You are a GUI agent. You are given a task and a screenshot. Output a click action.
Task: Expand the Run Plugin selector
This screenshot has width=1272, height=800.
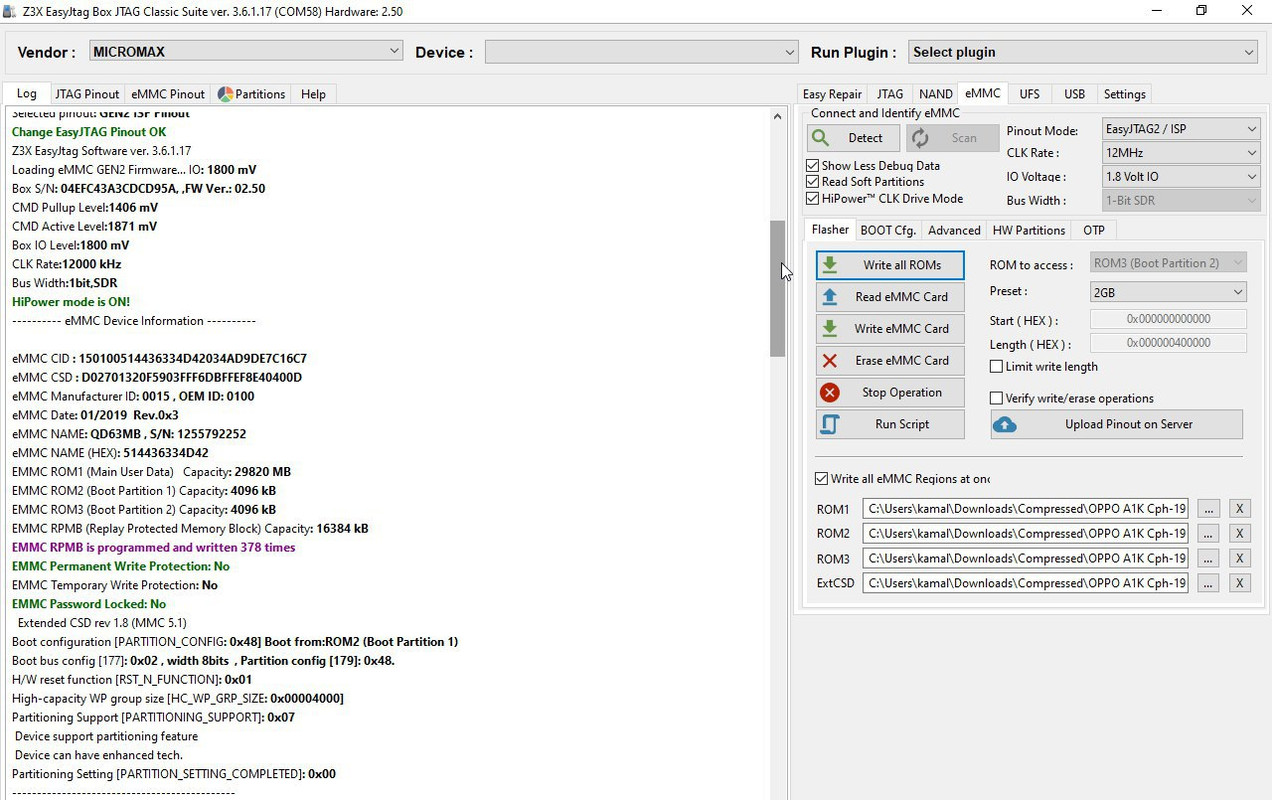(1083, 52)
